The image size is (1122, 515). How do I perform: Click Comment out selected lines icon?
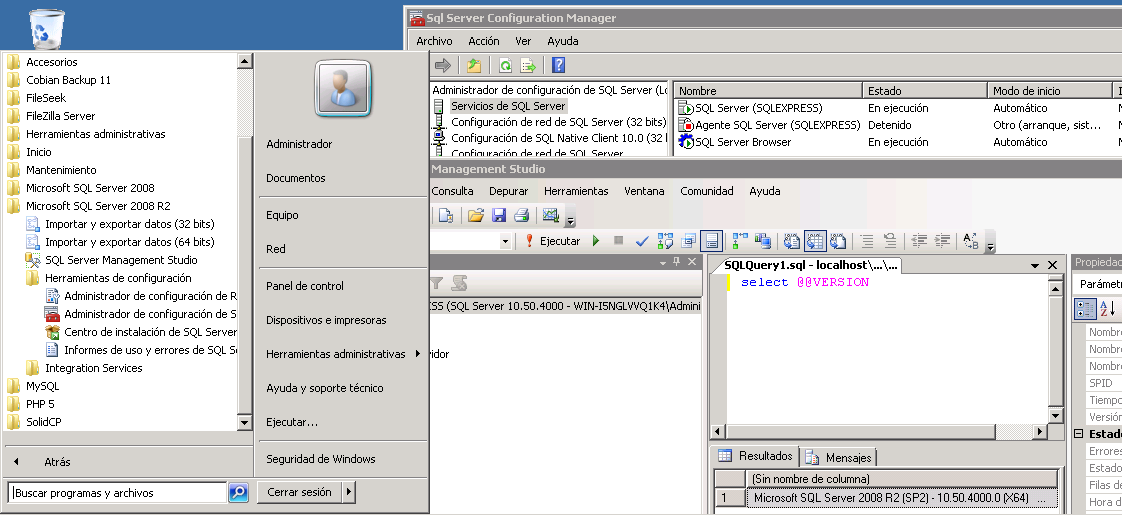(867, 241)
